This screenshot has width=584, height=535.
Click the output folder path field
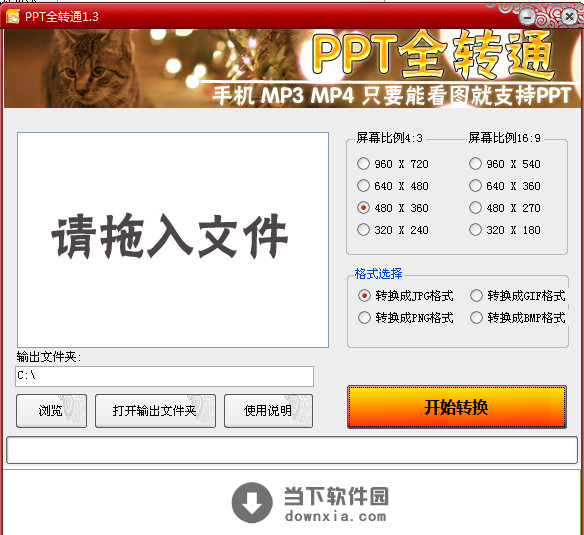click(165, 376)
